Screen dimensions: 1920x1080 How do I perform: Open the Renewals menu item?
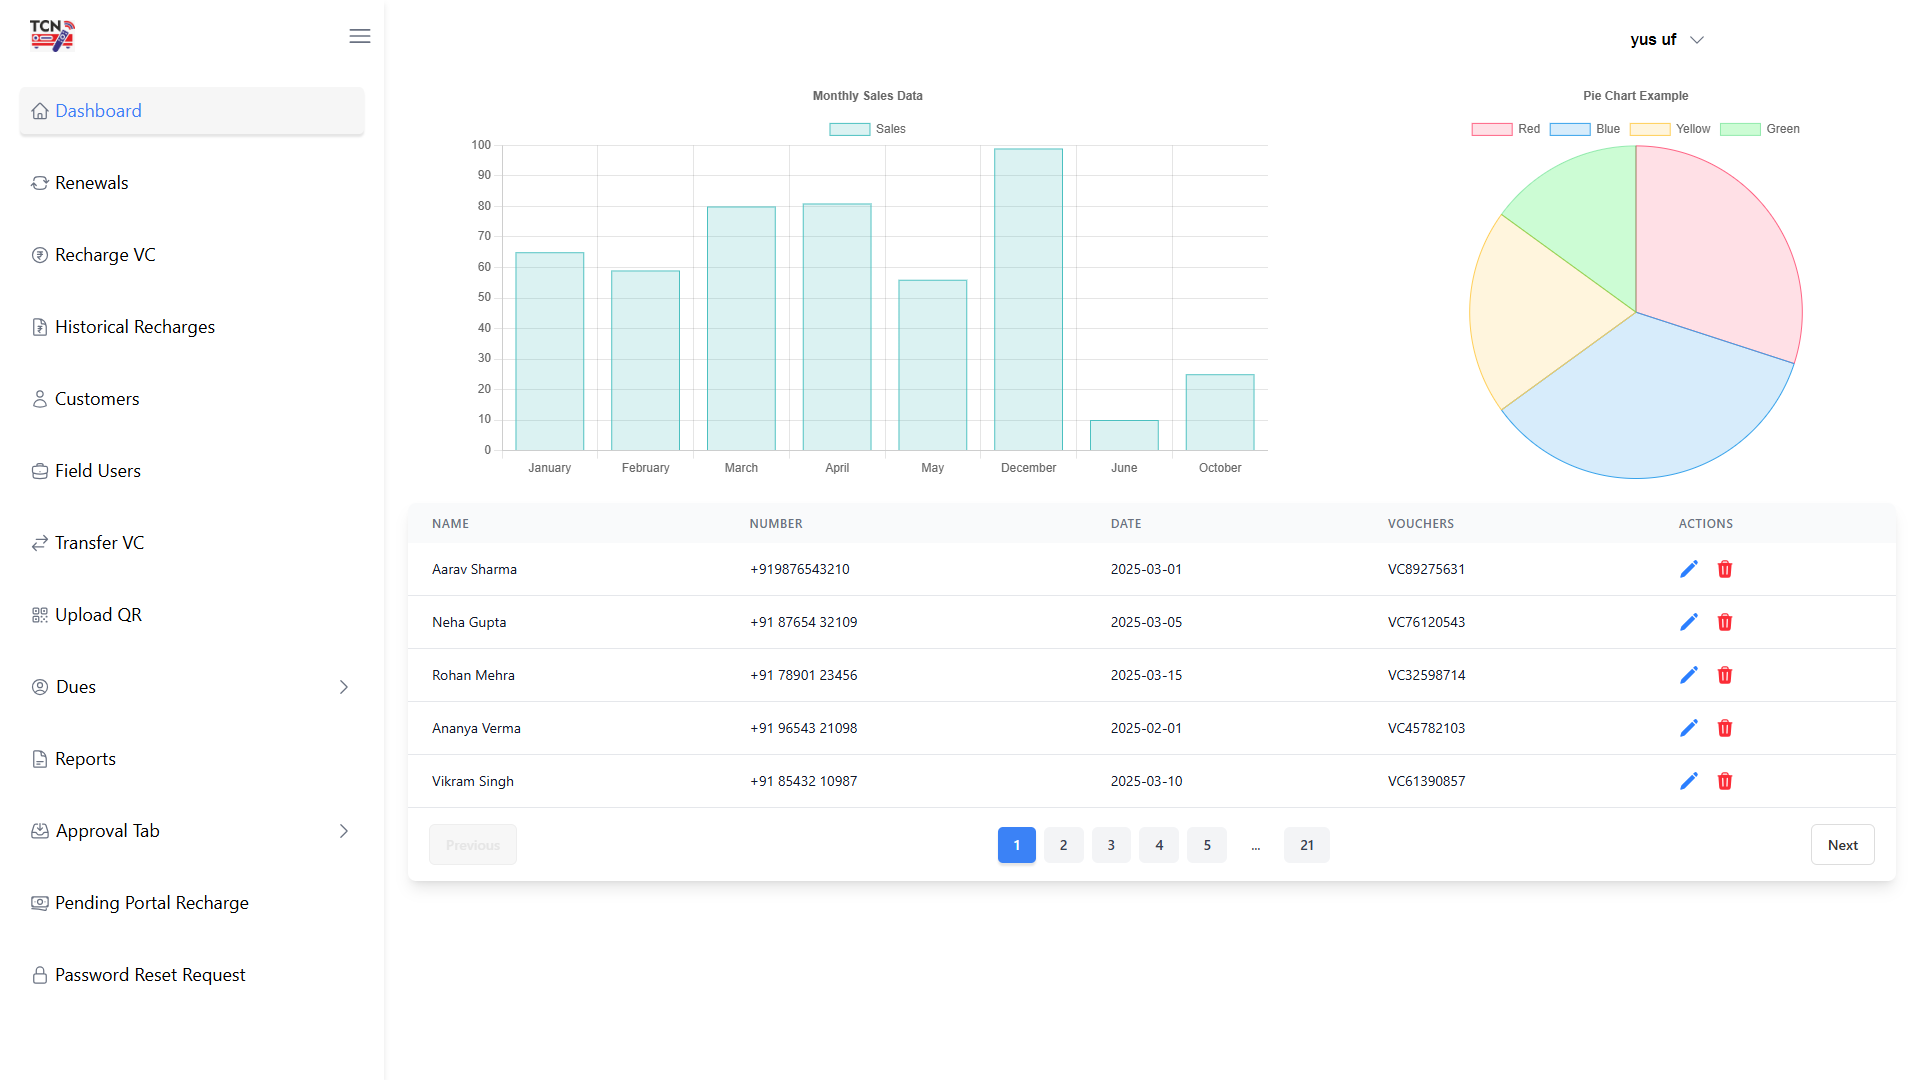coord(91,183)
